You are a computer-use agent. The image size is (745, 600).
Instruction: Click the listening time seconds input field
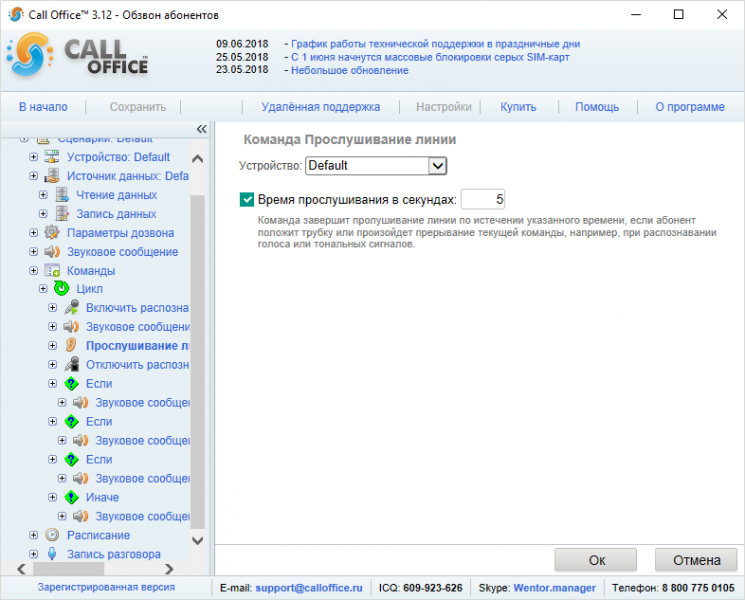point(483,200)
